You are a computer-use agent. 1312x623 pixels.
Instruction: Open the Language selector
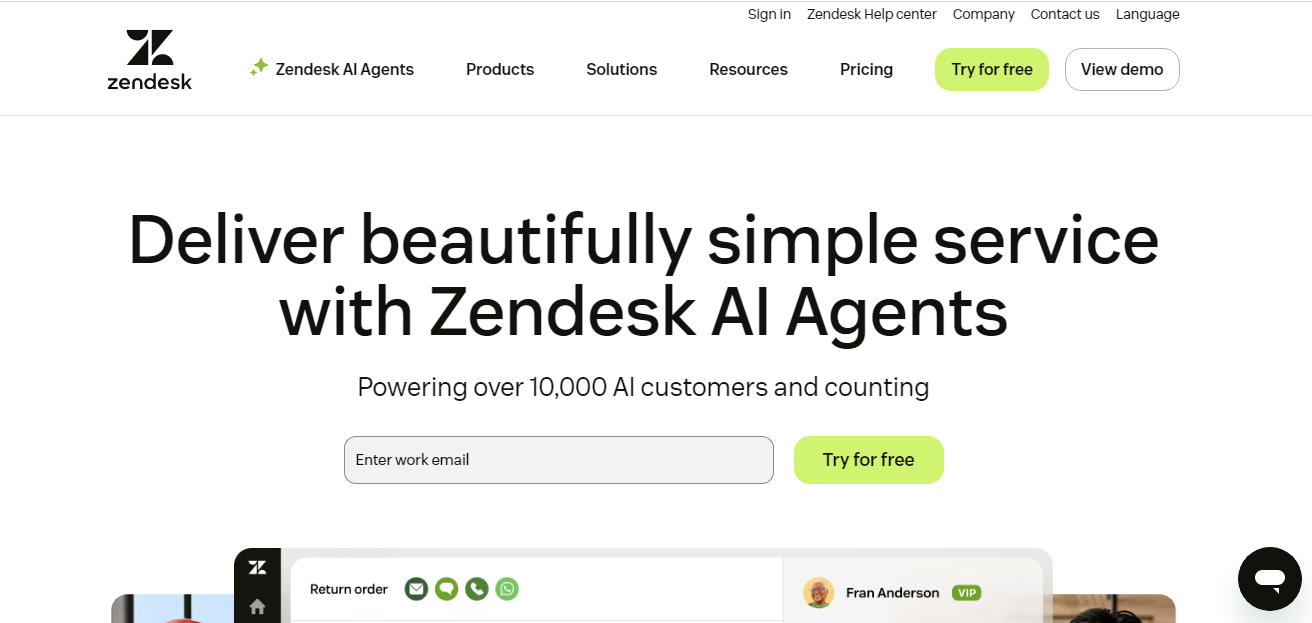1147,14
